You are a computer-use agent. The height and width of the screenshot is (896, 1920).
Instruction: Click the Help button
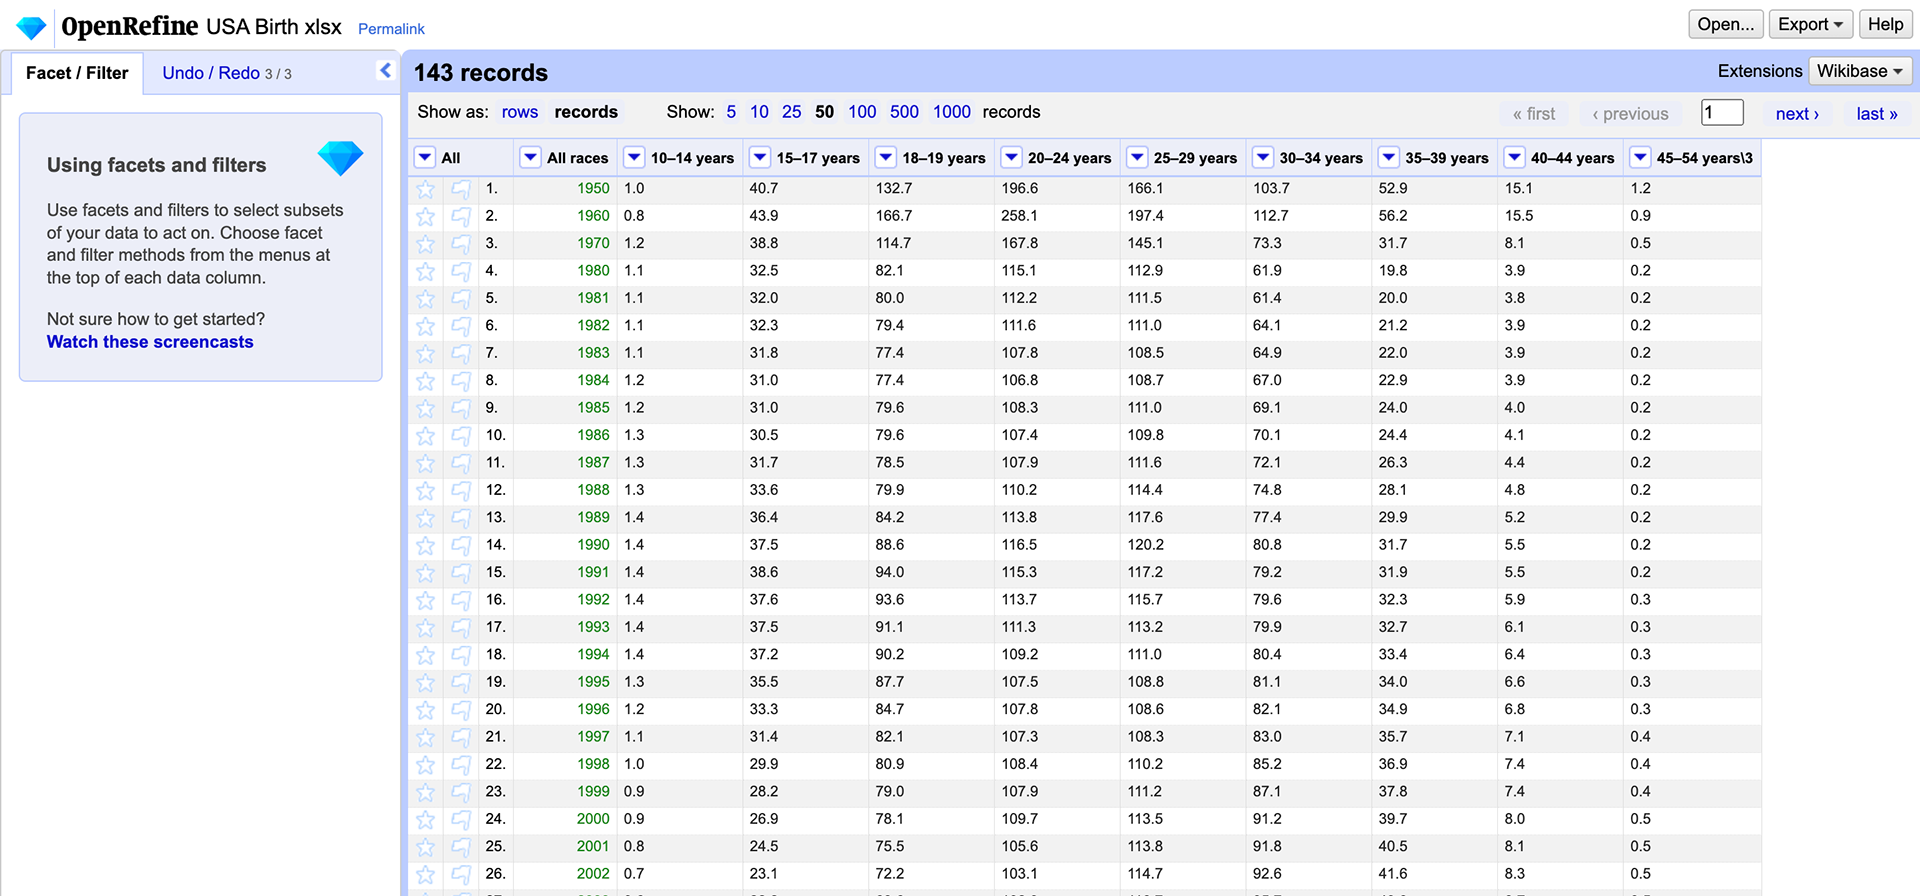tap(1886, 24)
